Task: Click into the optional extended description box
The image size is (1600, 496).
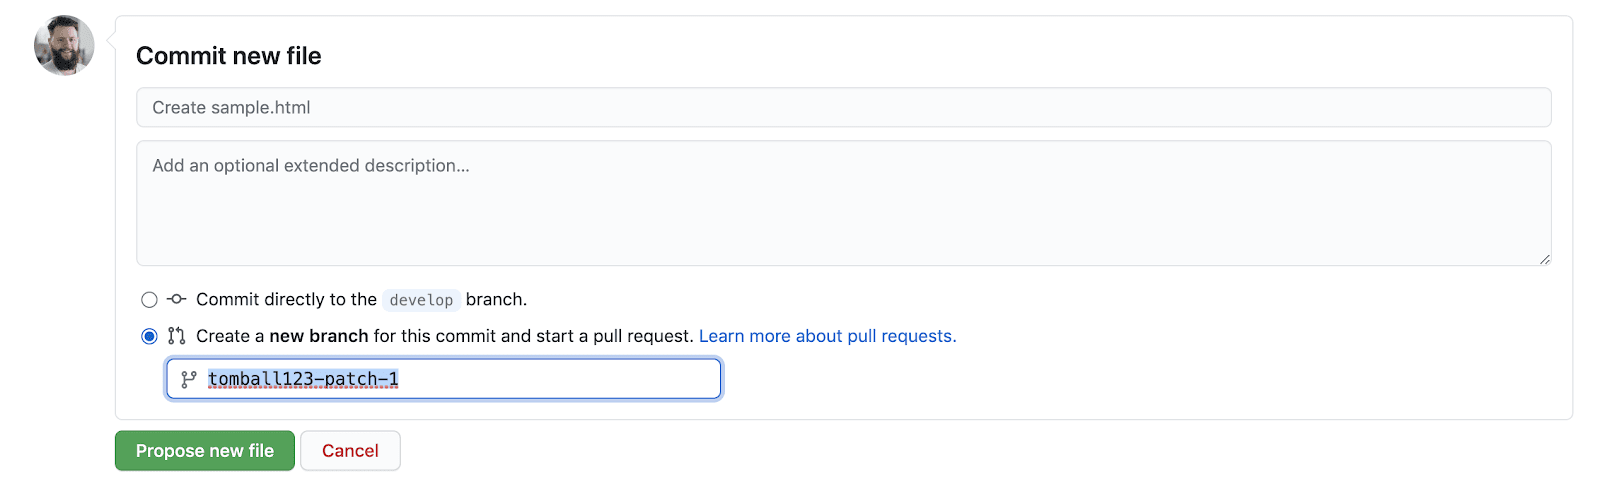Action: [x=843, y=203]
